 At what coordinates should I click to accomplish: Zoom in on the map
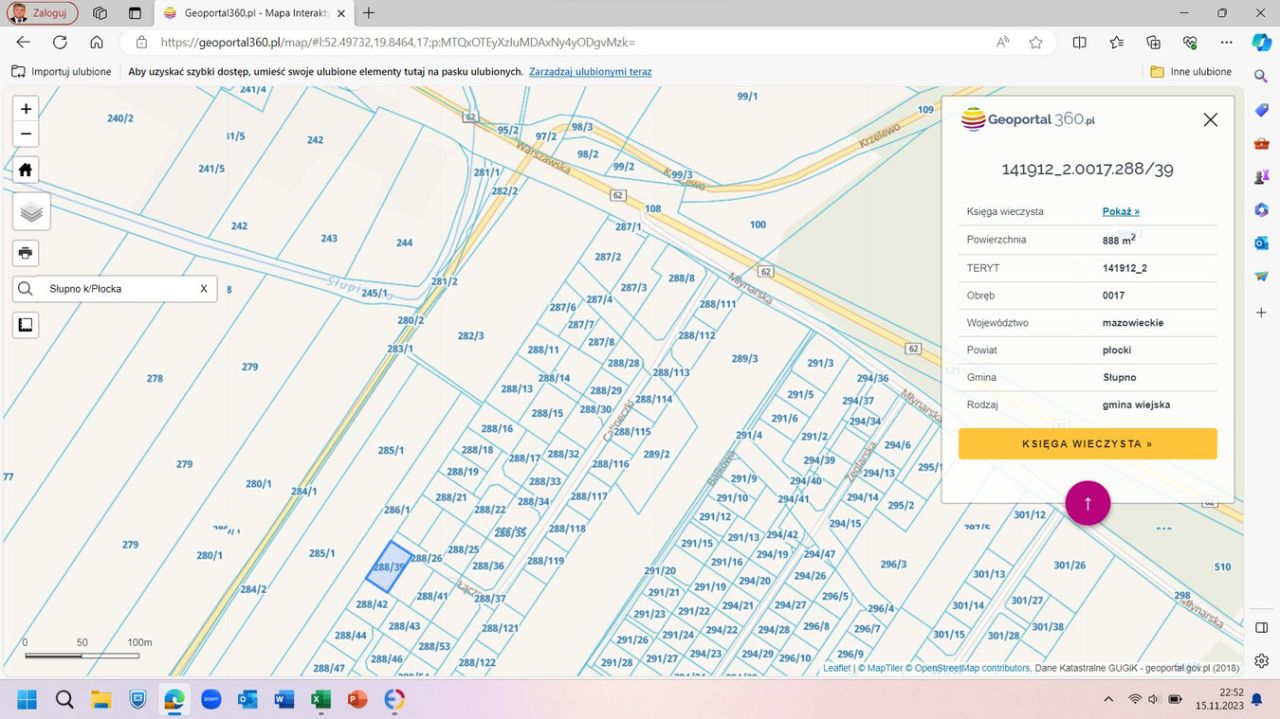point(26,108)
